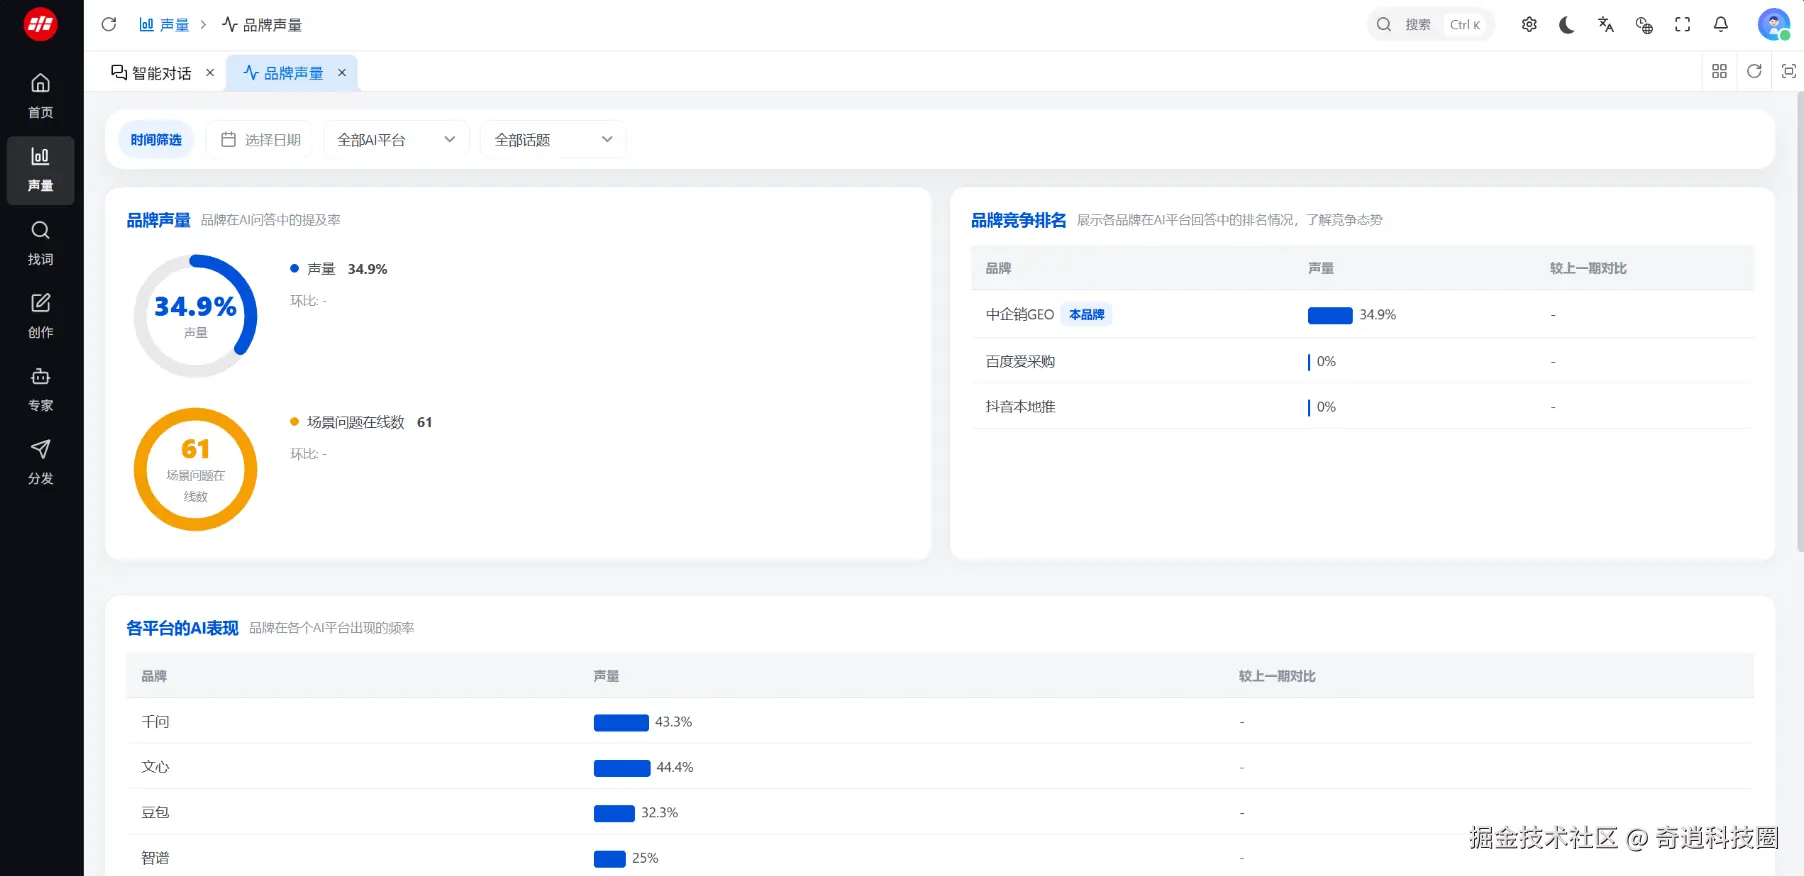Viewport: 1804px width, 876px height.
Task: Open 创作 in the sidebar
Action: point(41,316)
